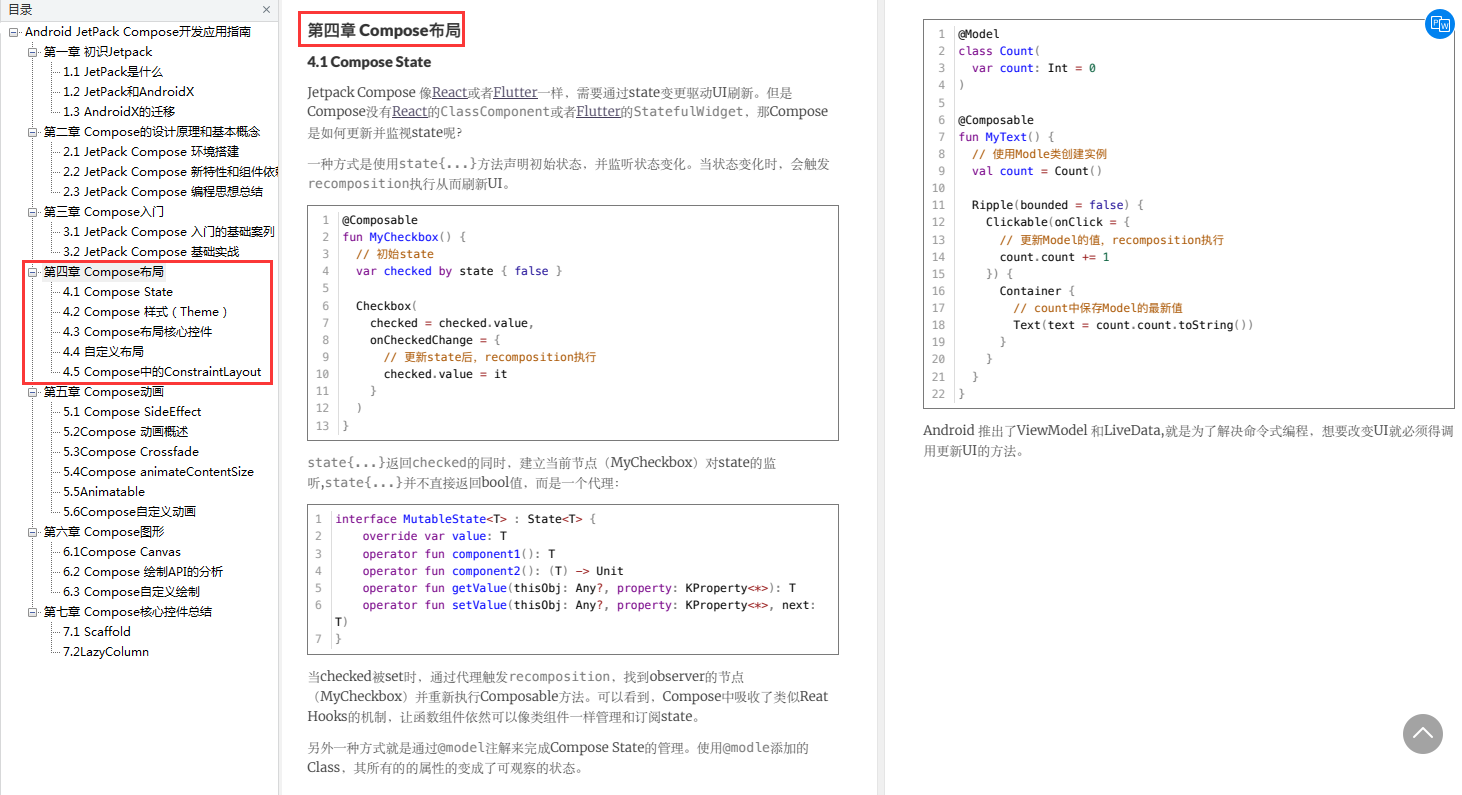Collapse the 第五章 Compose动画 node
The width and height of the screenshot is (1462, 795).
point(33,392)
